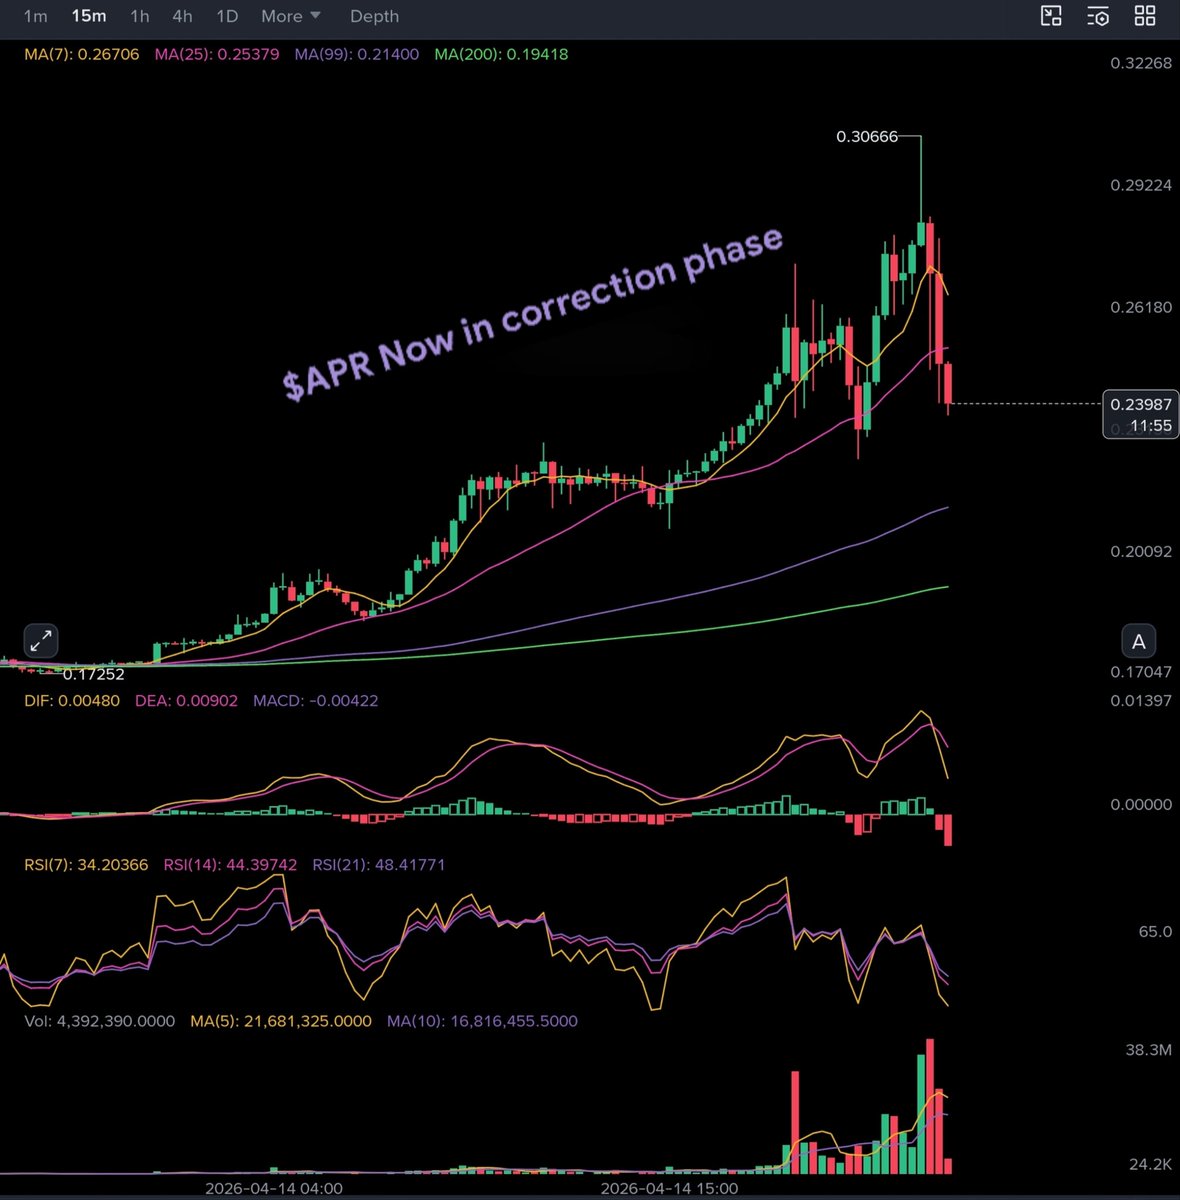
Task: Click the 0.32268 price axis label
Action: 1141,63
